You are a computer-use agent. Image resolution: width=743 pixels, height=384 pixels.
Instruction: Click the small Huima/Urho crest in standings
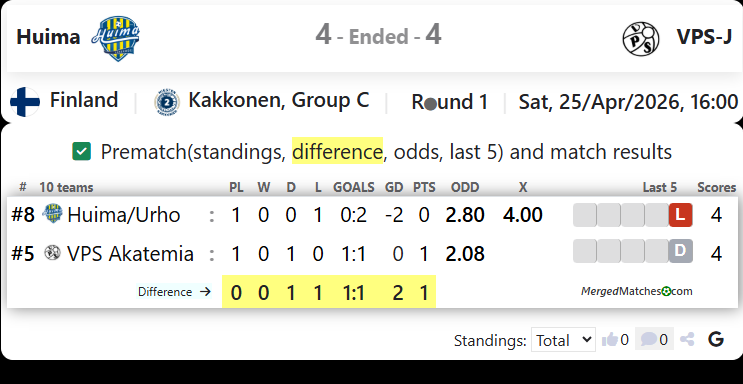click(52, 213)
